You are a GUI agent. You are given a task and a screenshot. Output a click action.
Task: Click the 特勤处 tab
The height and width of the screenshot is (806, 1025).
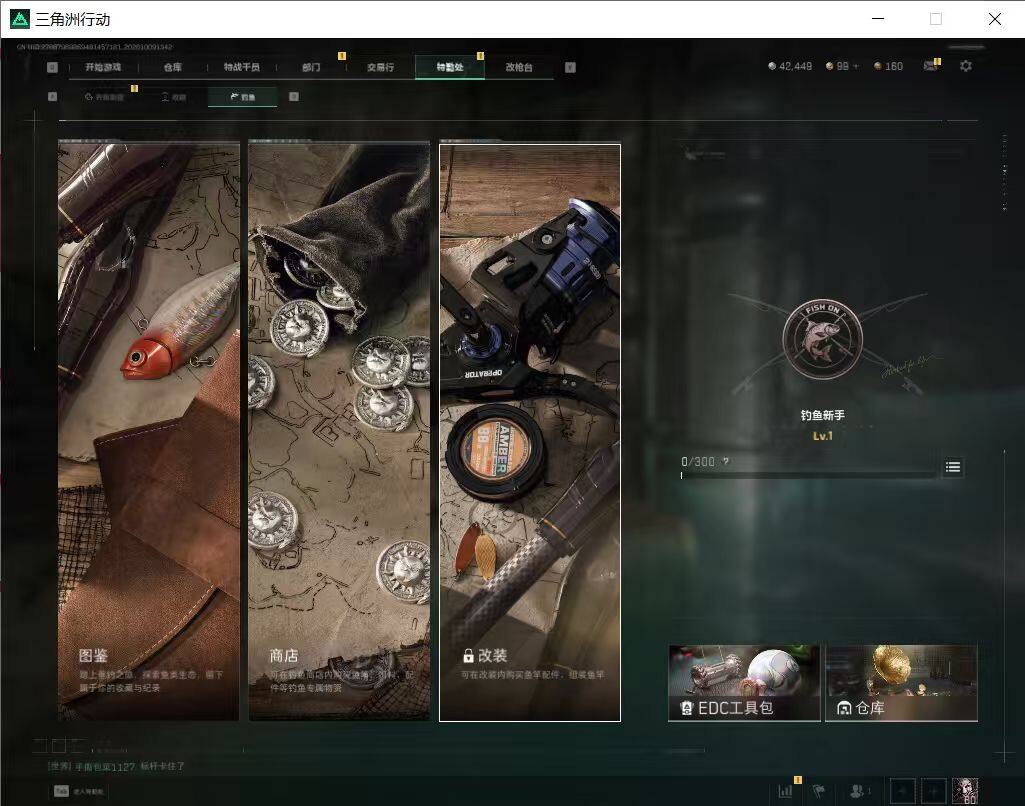pos(450,67)
